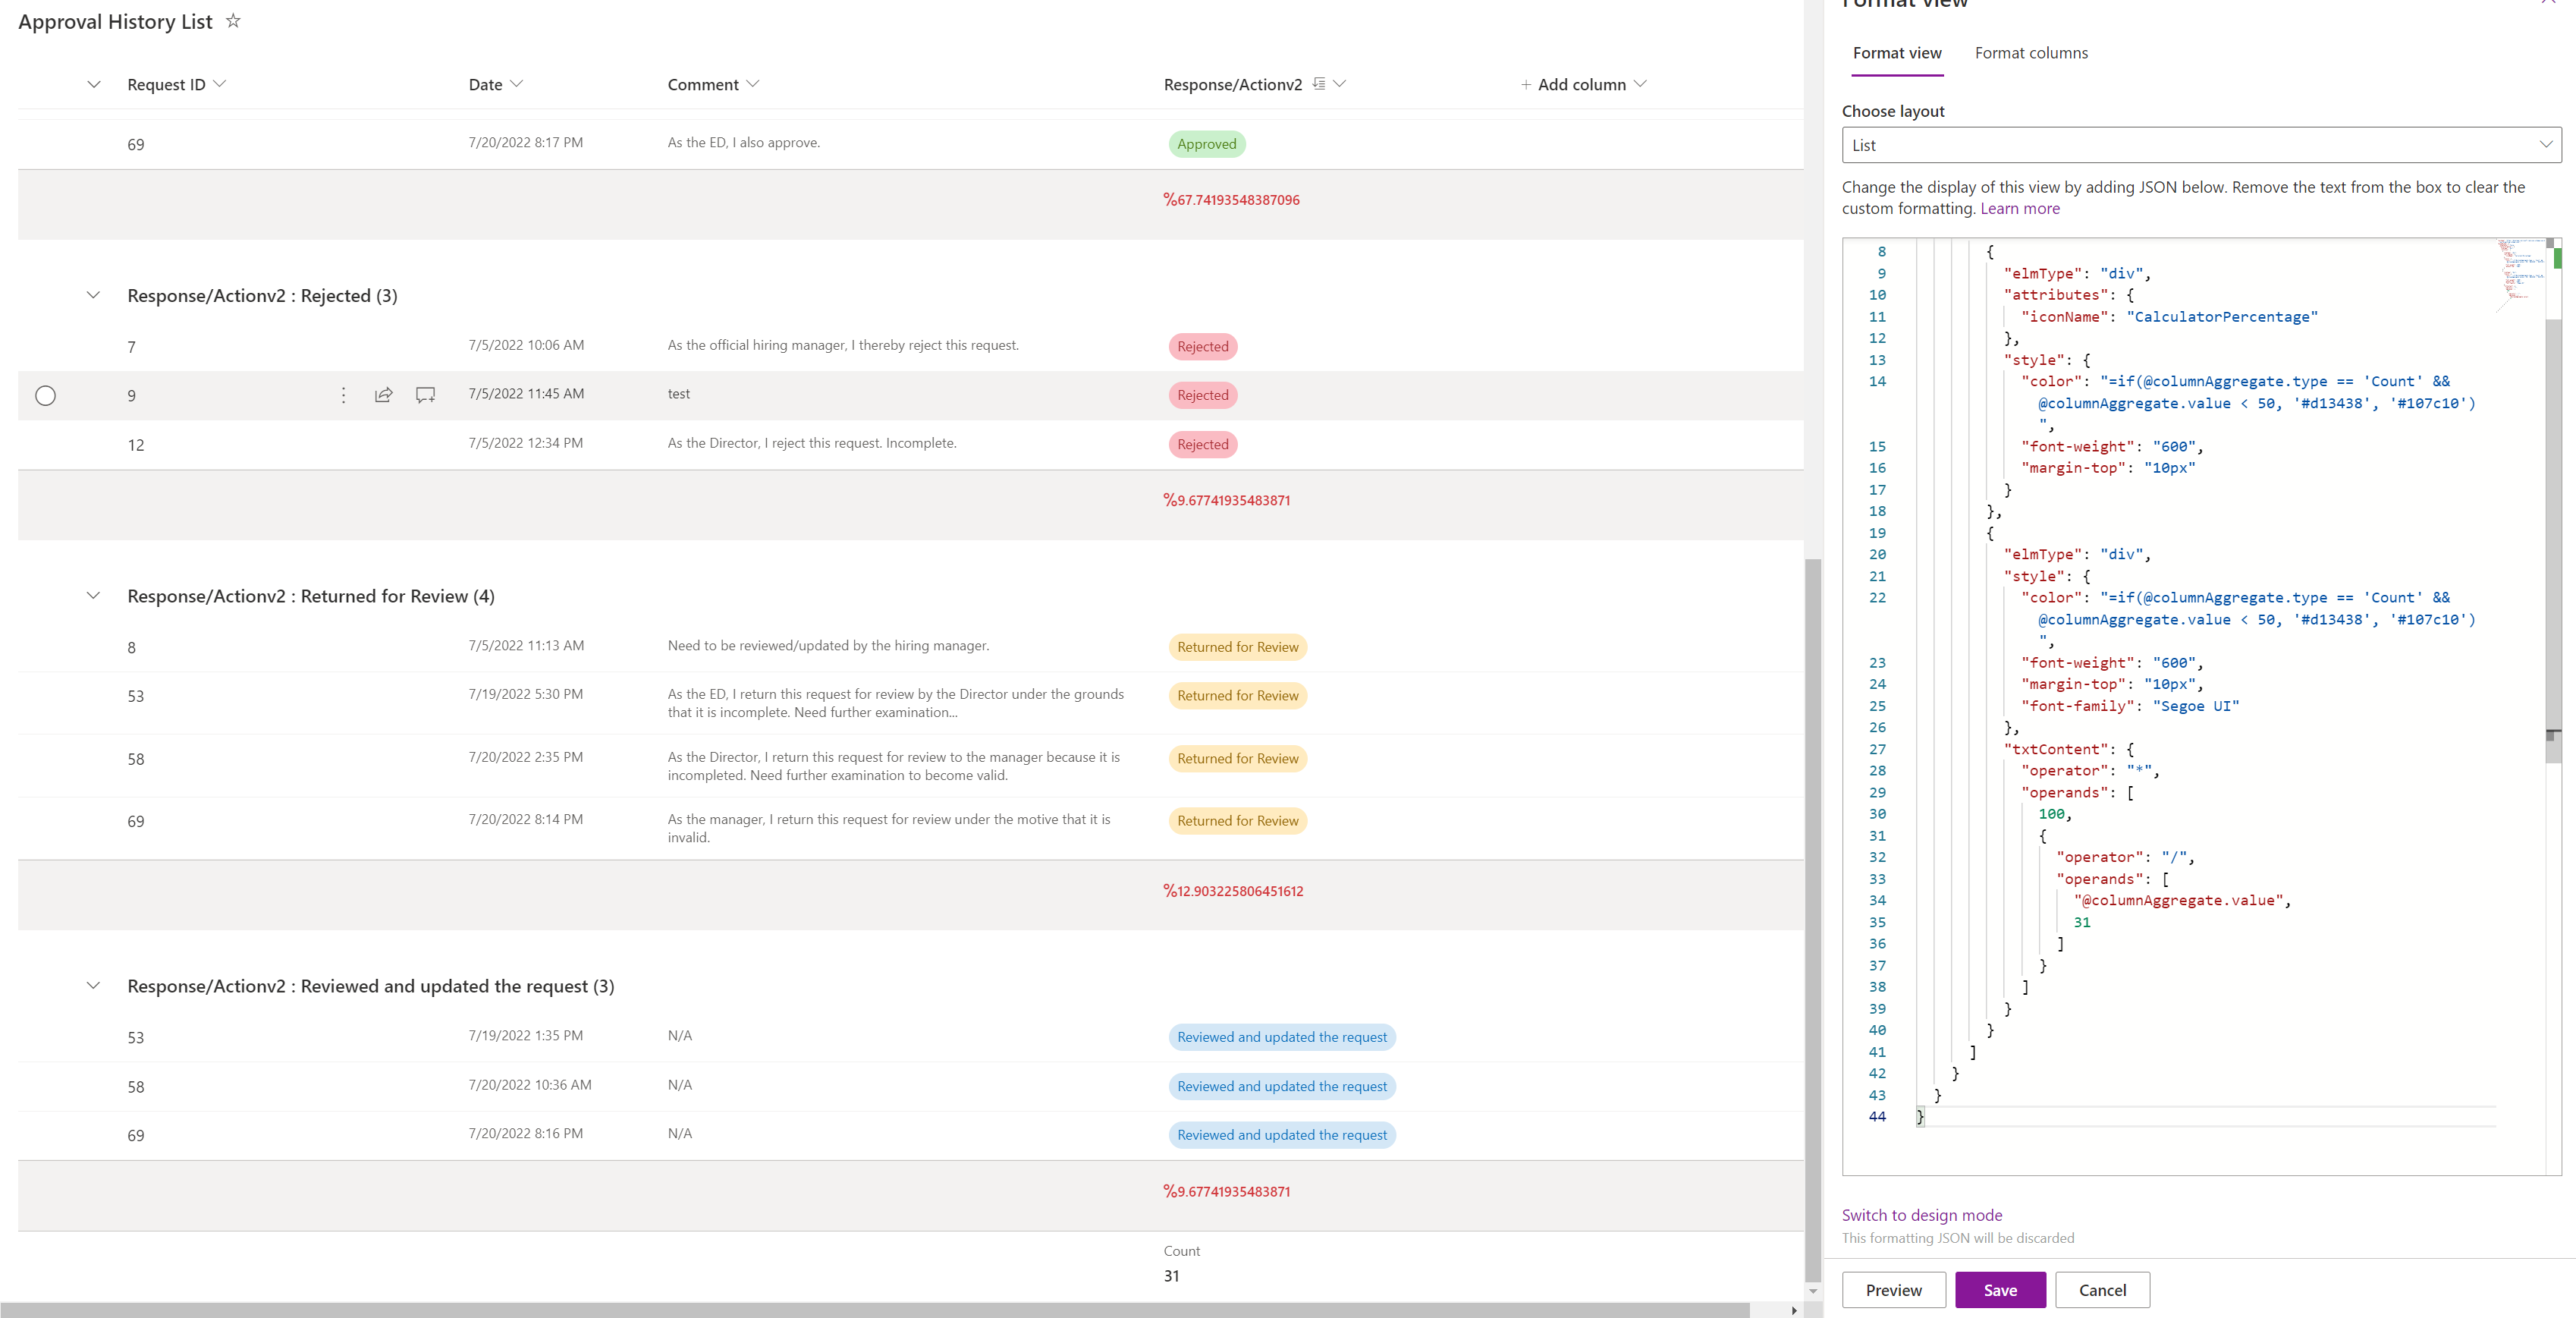Select row 9 using its circle checkbox
Viewport: 2576px width, 1318px height.
[x=46, y=396]
